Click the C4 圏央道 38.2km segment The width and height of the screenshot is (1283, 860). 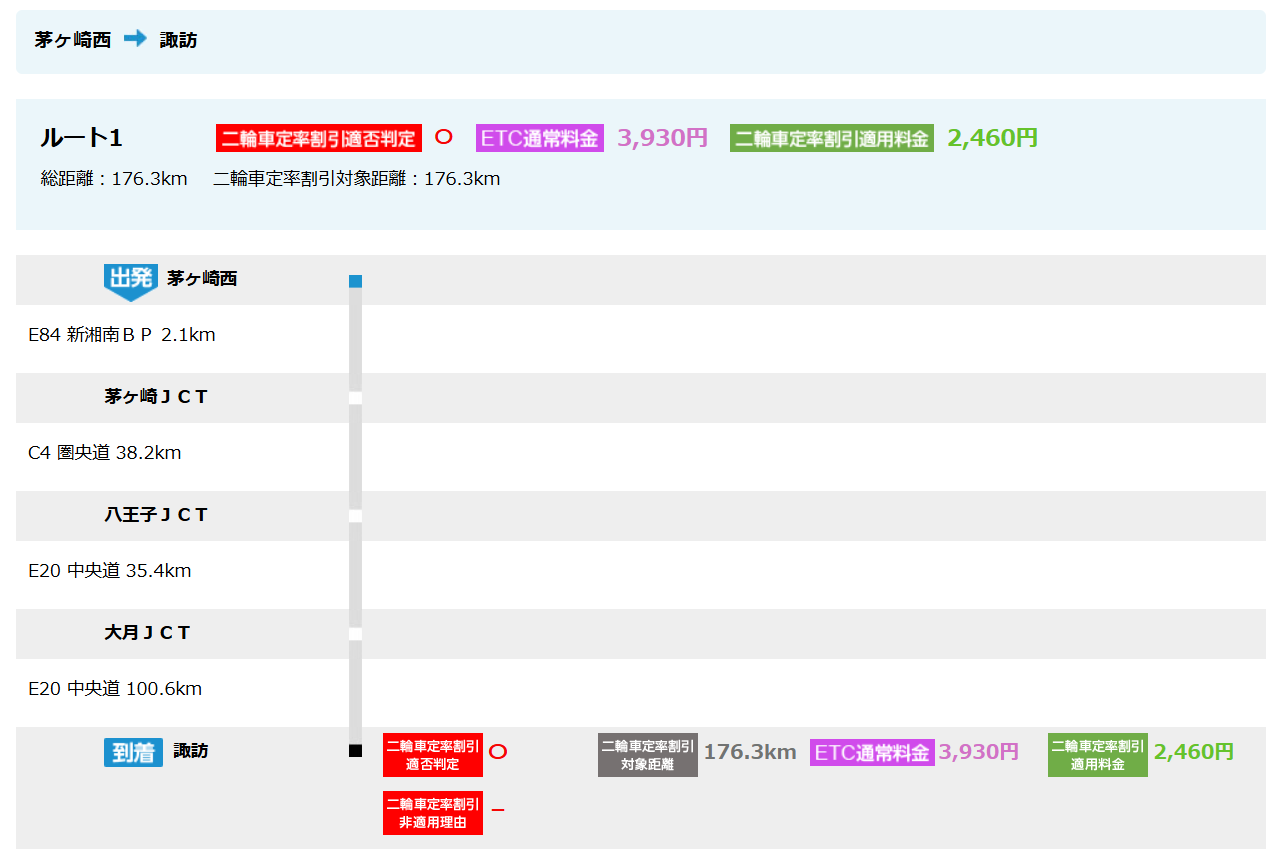(104, 453)
